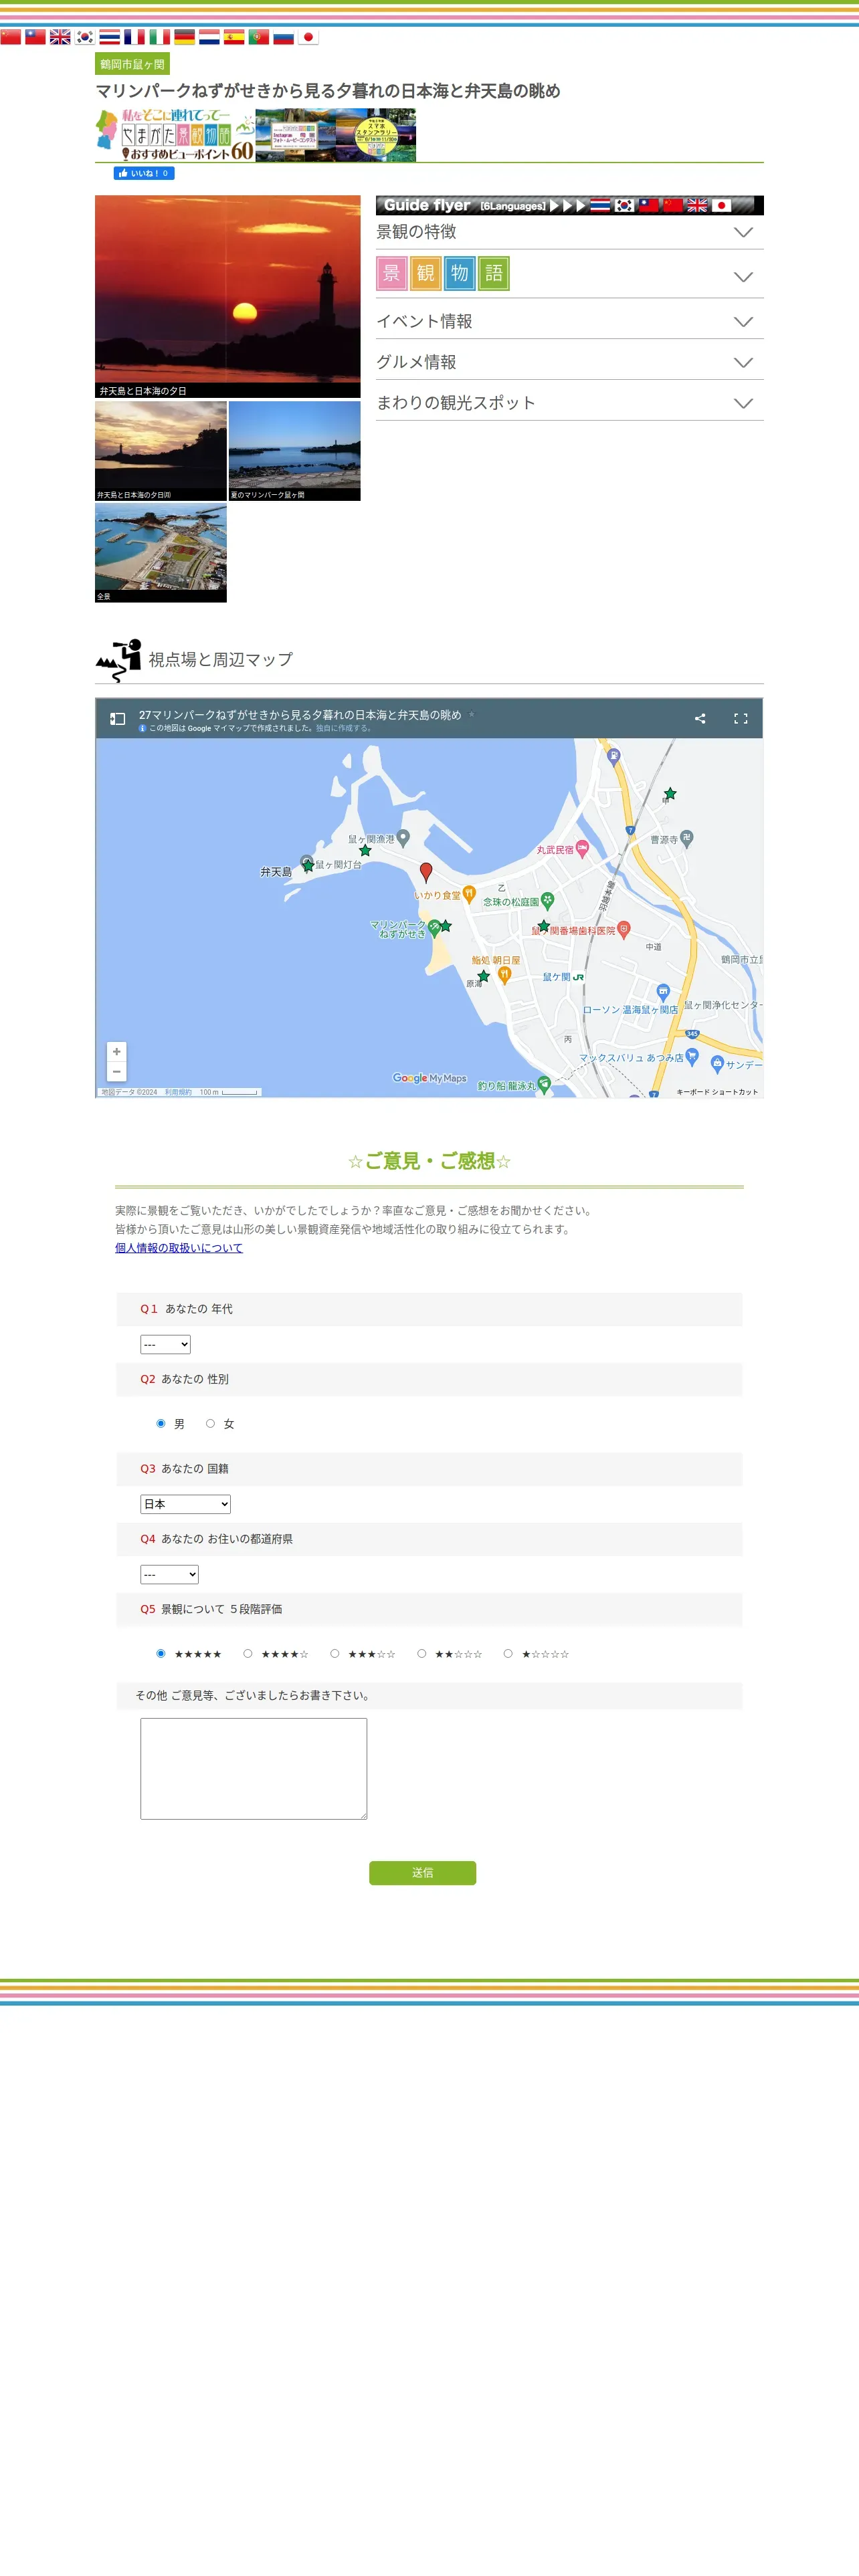The height and width of the screenshot is (2576, 859).
Task: Toggle the map sidebar panel icon
Action: coord(118,719)
